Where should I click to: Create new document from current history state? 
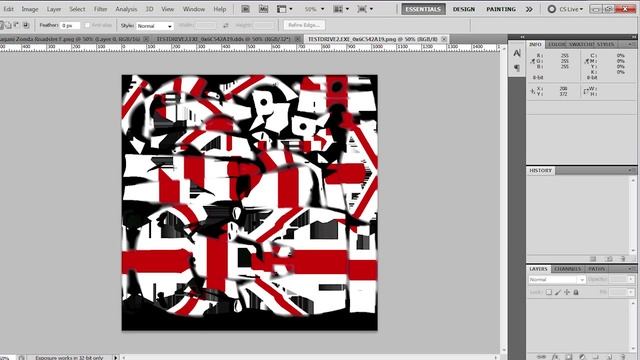593,259
